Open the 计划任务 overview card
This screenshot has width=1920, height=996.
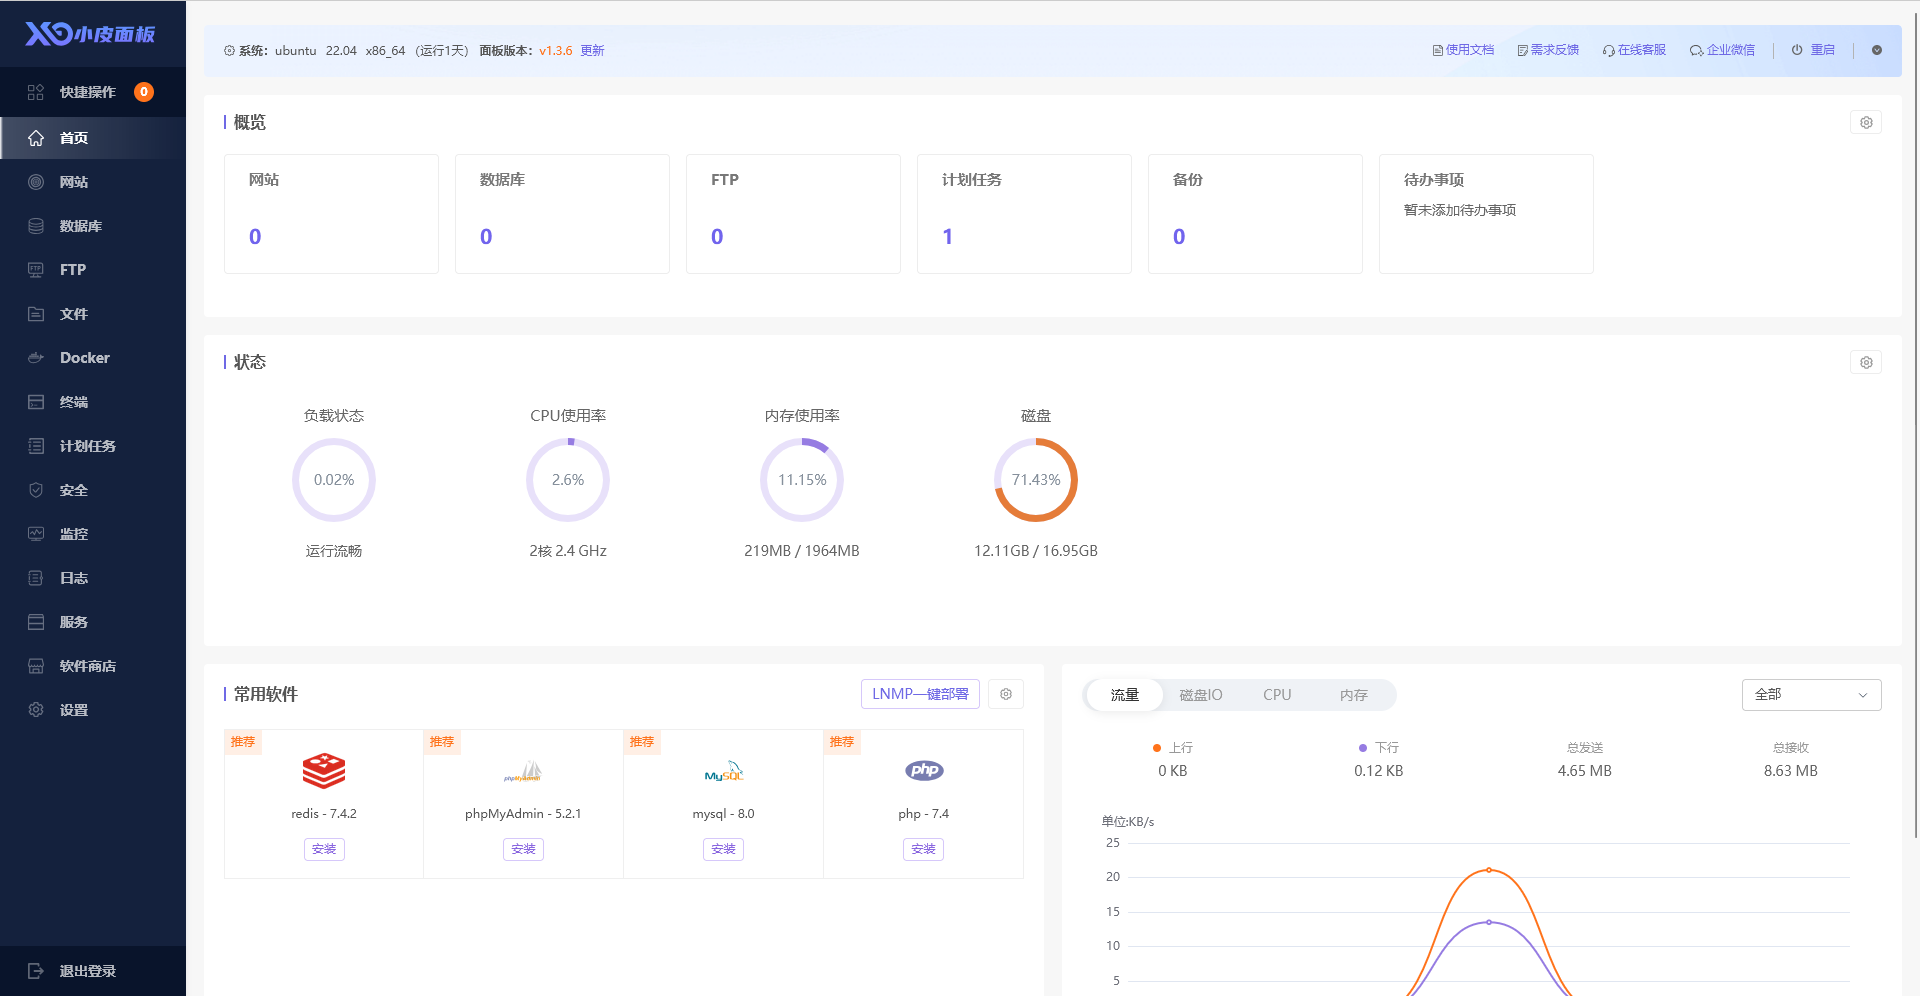click(1023, 214)
